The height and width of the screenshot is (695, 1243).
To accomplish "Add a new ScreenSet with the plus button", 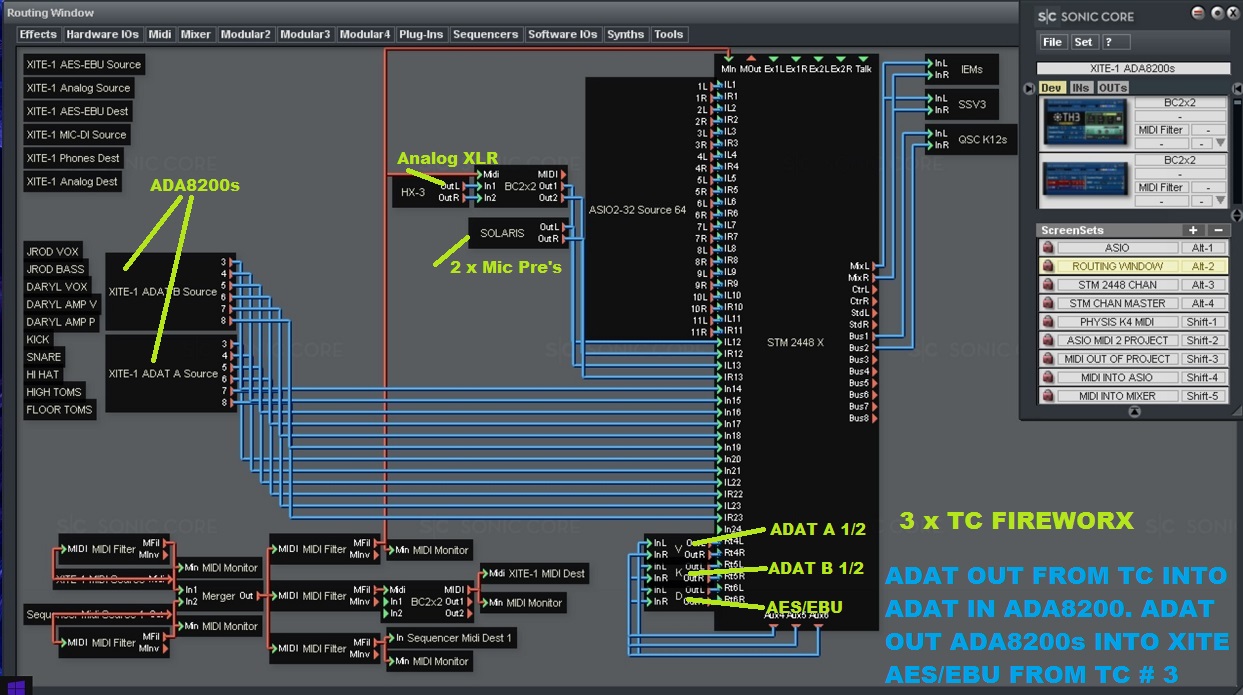I will [1193, 230].
